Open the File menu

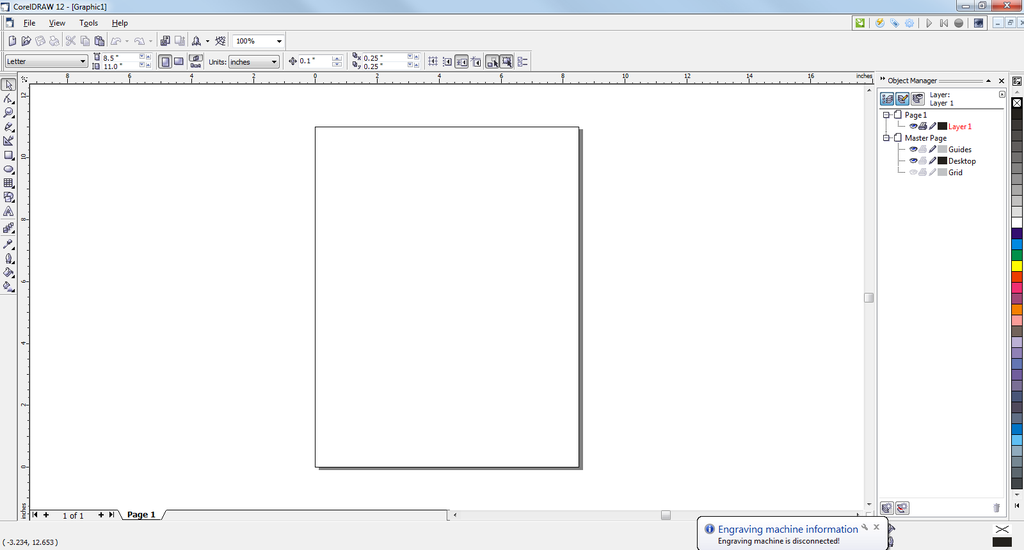tap(29, 23)
